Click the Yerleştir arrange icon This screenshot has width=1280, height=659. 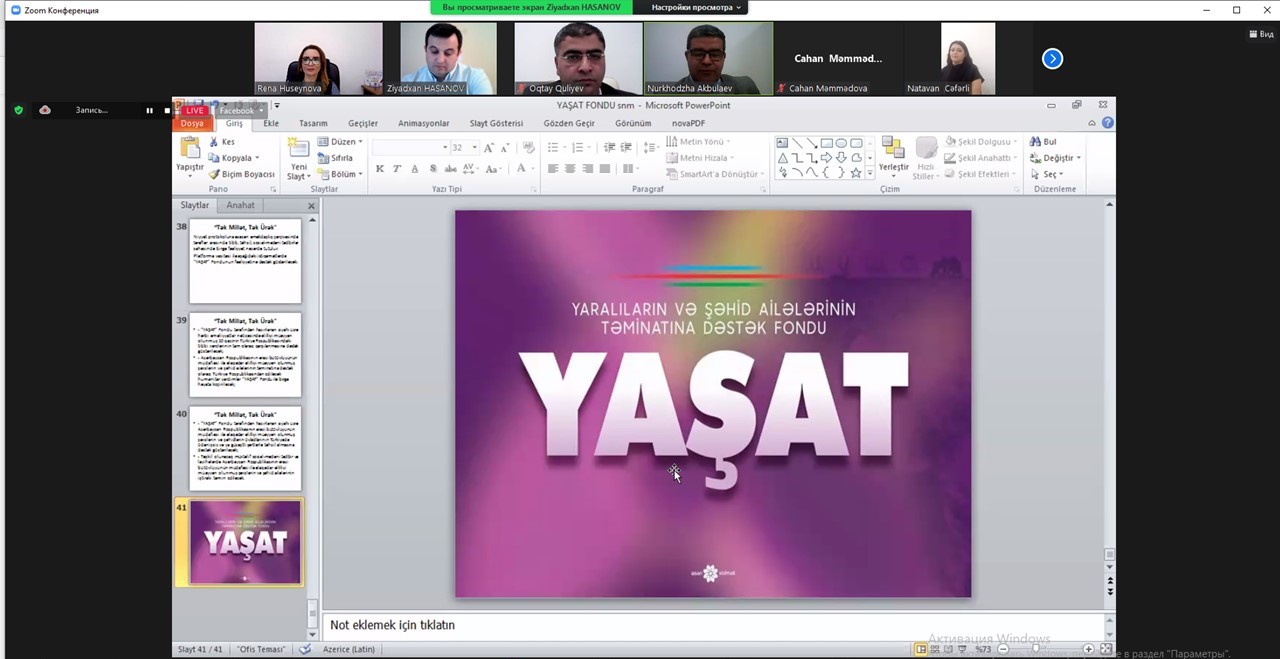893,149
